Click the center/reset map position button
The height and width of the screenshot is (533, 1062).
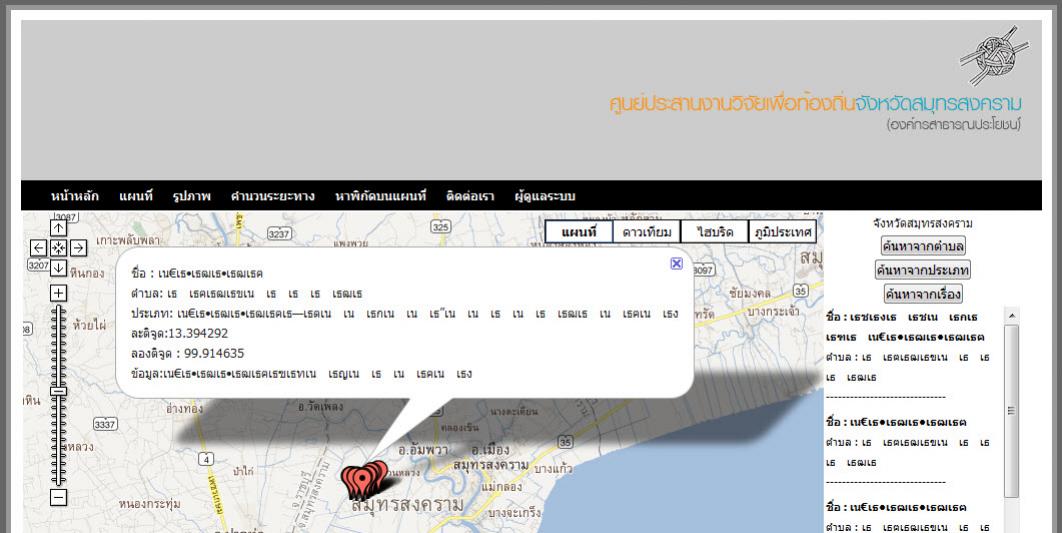pyautogui.click(x=58, y=248)
